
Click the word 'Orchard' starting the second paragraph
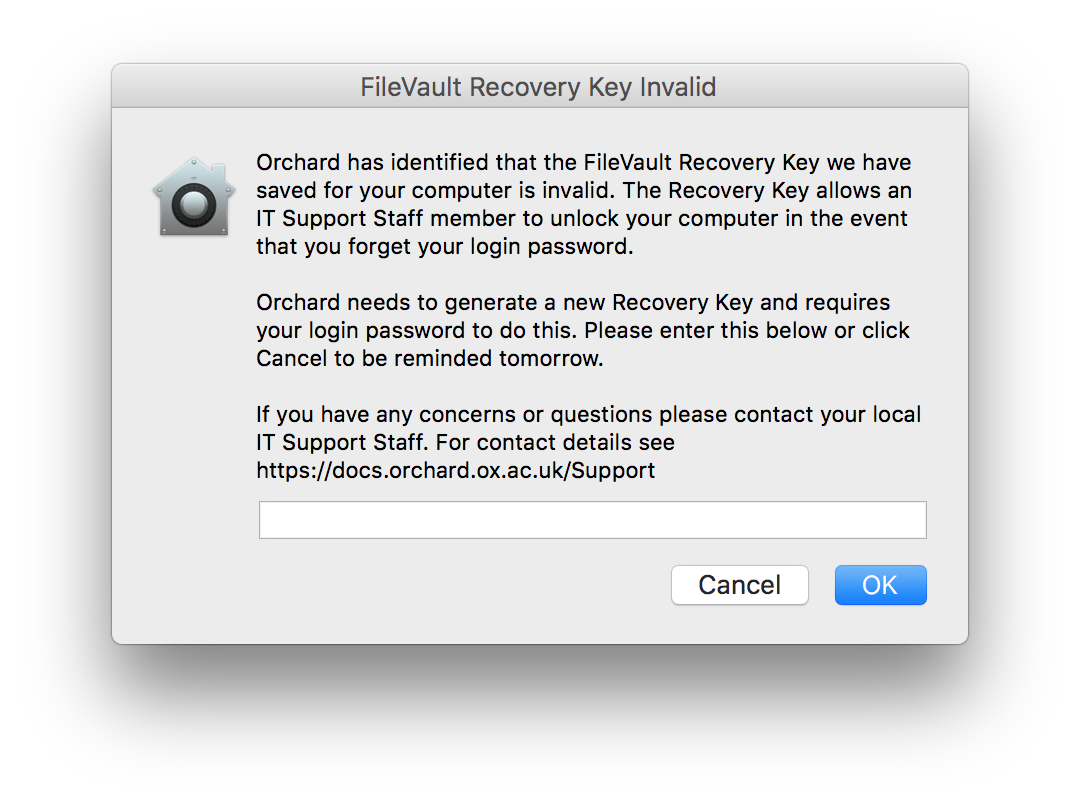tap(298, 302)
